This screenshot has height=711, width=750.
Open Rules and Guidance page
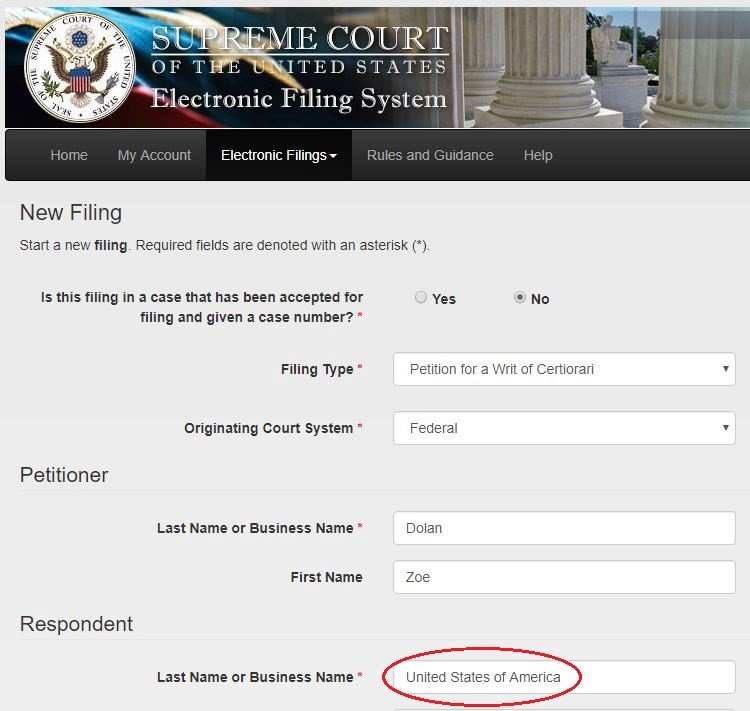pos(430,155)
